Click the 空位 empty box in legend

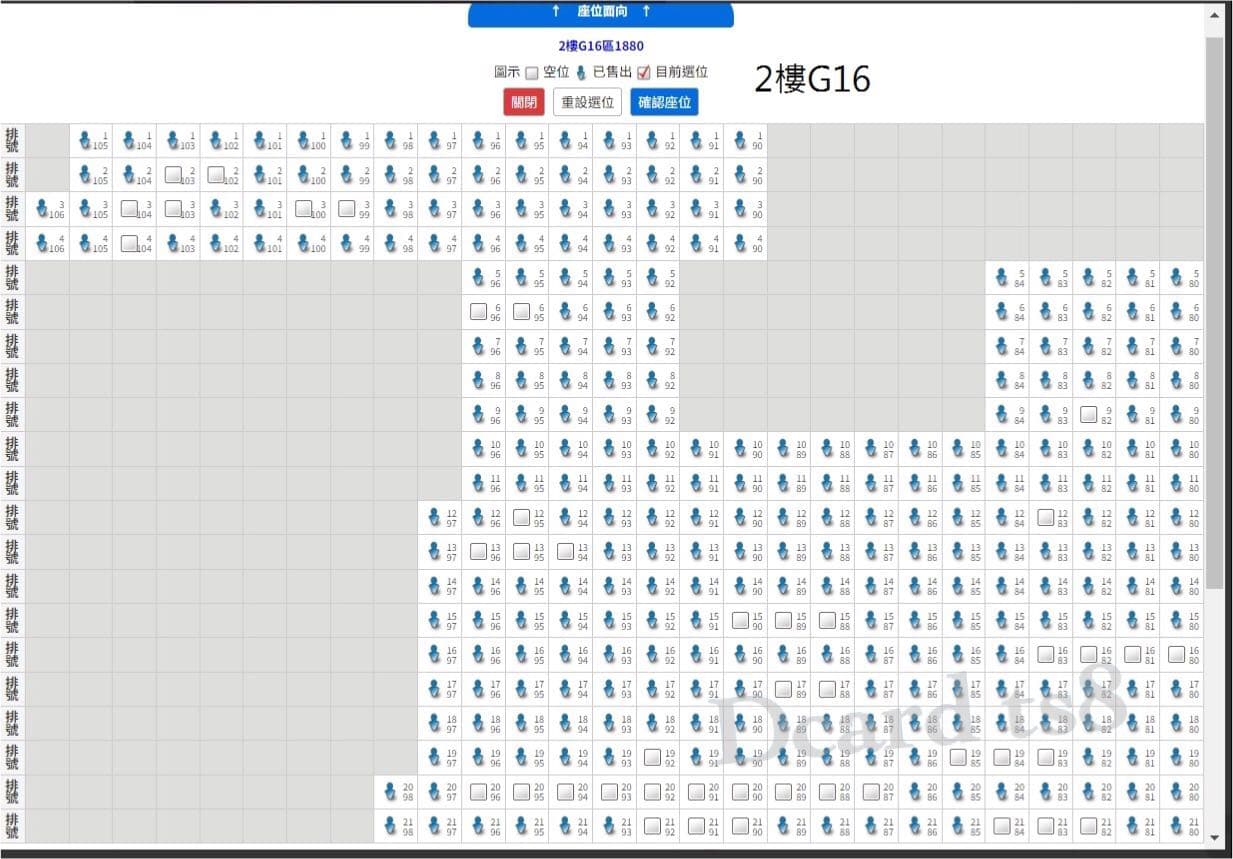(x=532, y=72)
